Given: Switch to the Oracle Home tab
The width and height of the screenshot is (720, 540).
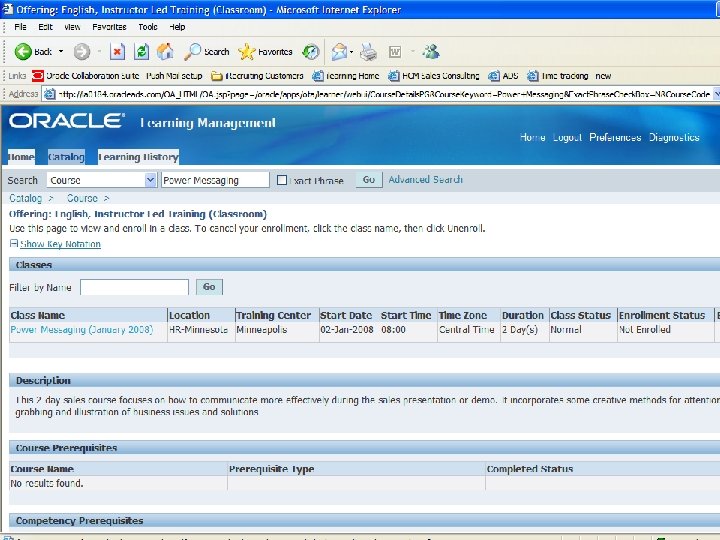Looking at the screenshot, I should [x=21, y=157].
